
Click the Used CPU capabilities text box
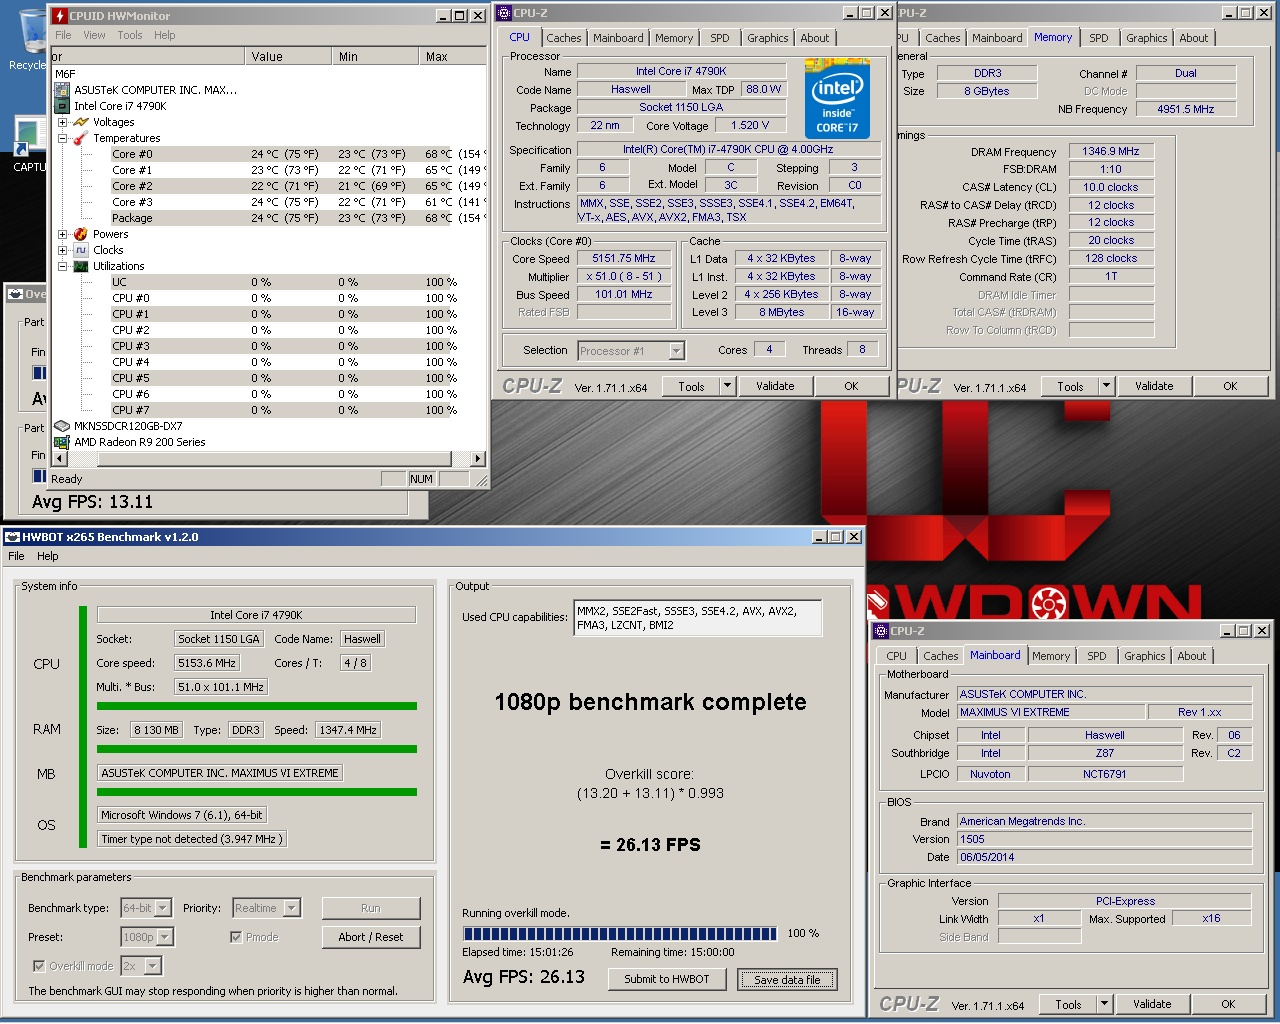tap(698, 617)
